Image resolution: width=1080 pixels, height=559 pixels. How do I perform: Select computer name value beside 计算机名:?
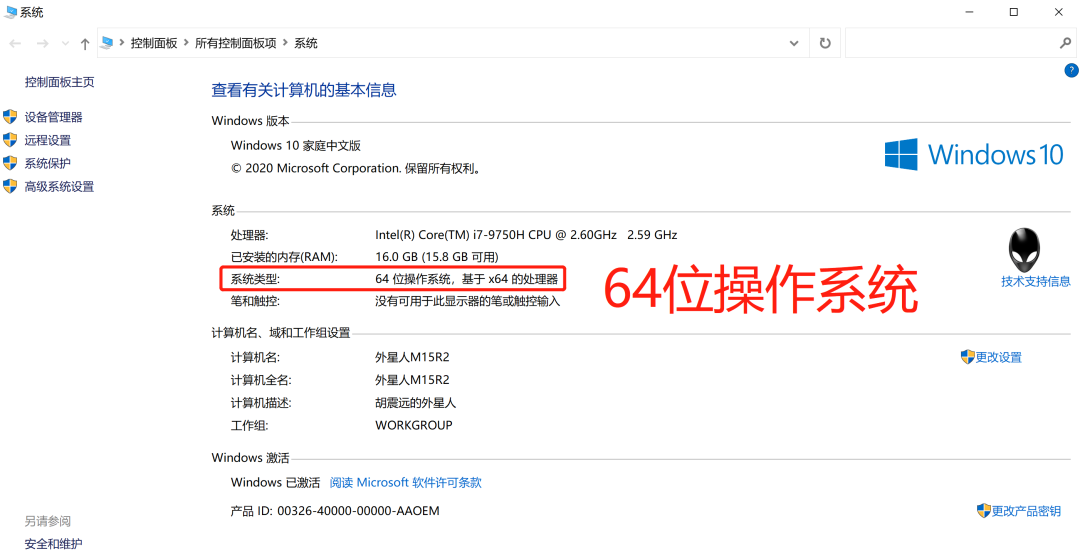pos(412,357)
